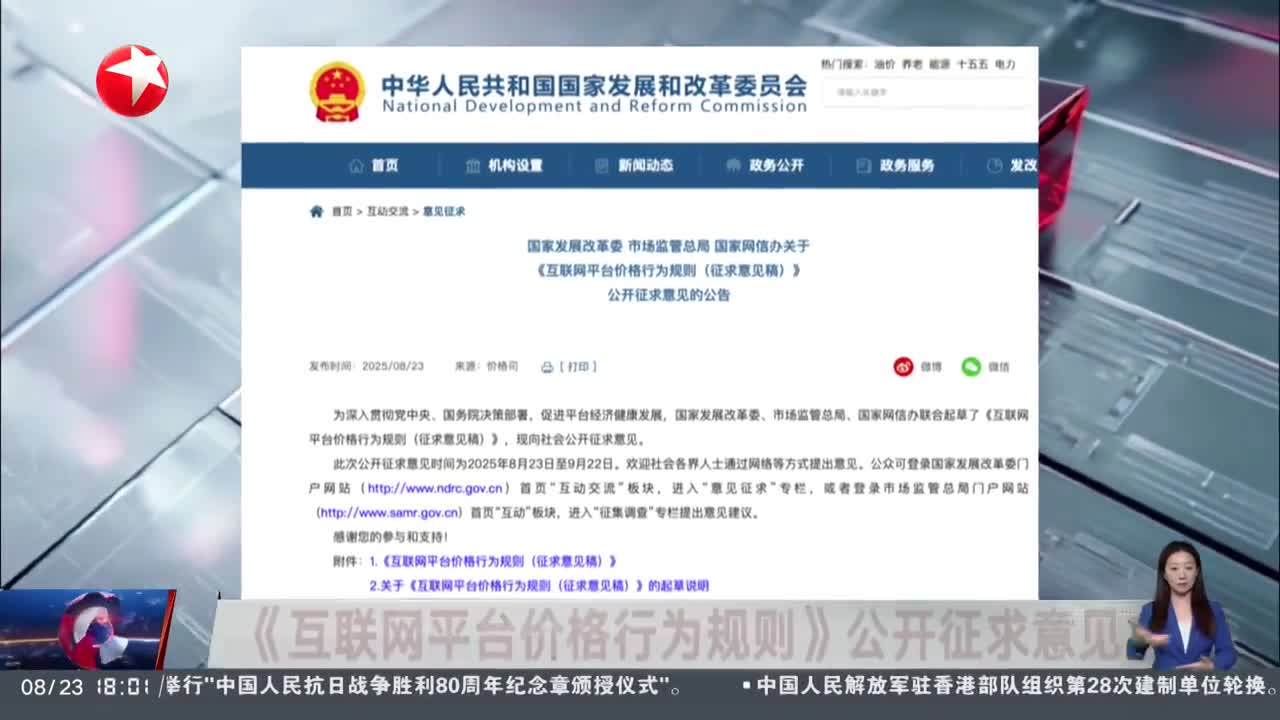Click hot search term 十五五
Screen dimensions: 1280x720
[x=972, y=64]
